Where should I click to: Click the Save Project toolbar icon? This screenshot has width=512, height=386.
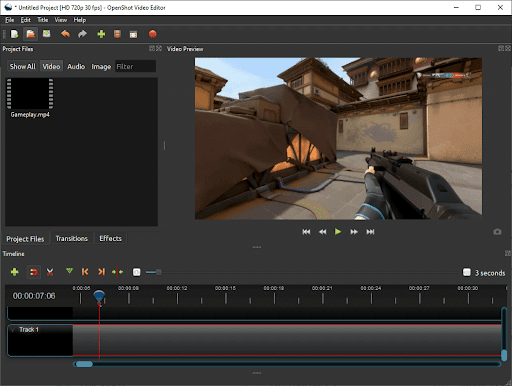(46, 34)
